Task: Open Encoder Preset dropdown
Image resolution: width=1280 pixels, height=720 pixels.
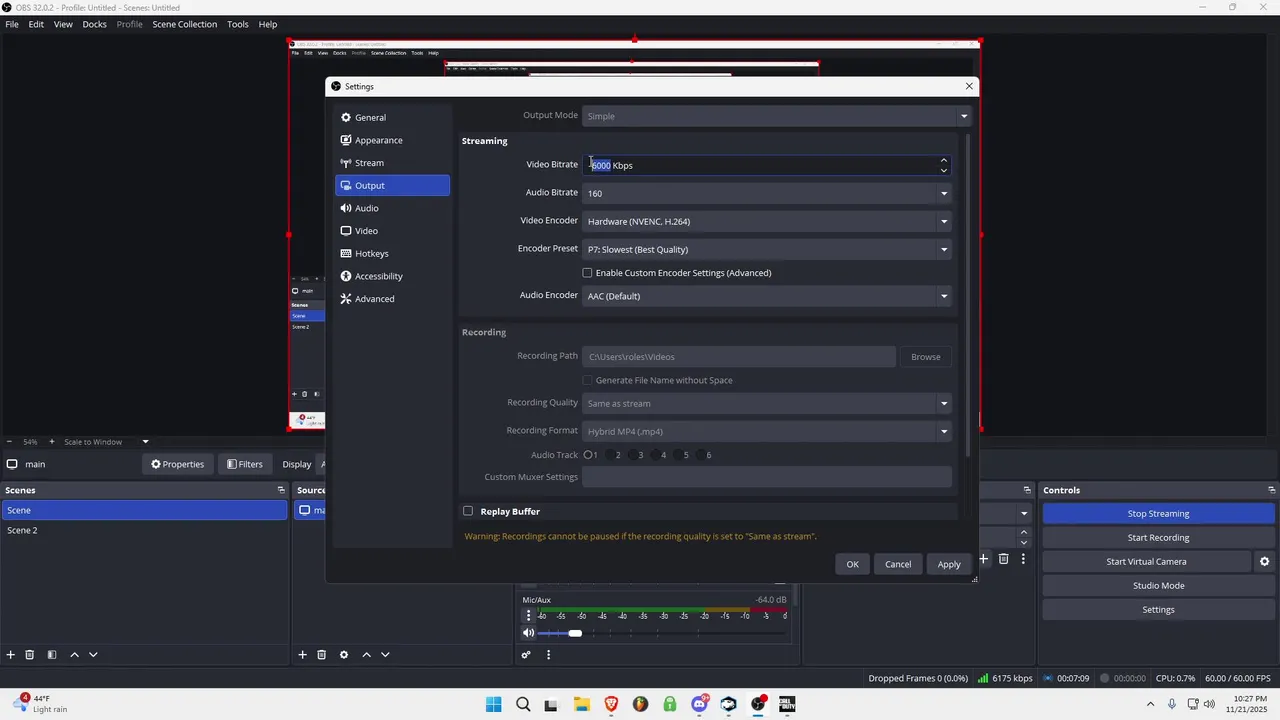Action: coord(767,249)
